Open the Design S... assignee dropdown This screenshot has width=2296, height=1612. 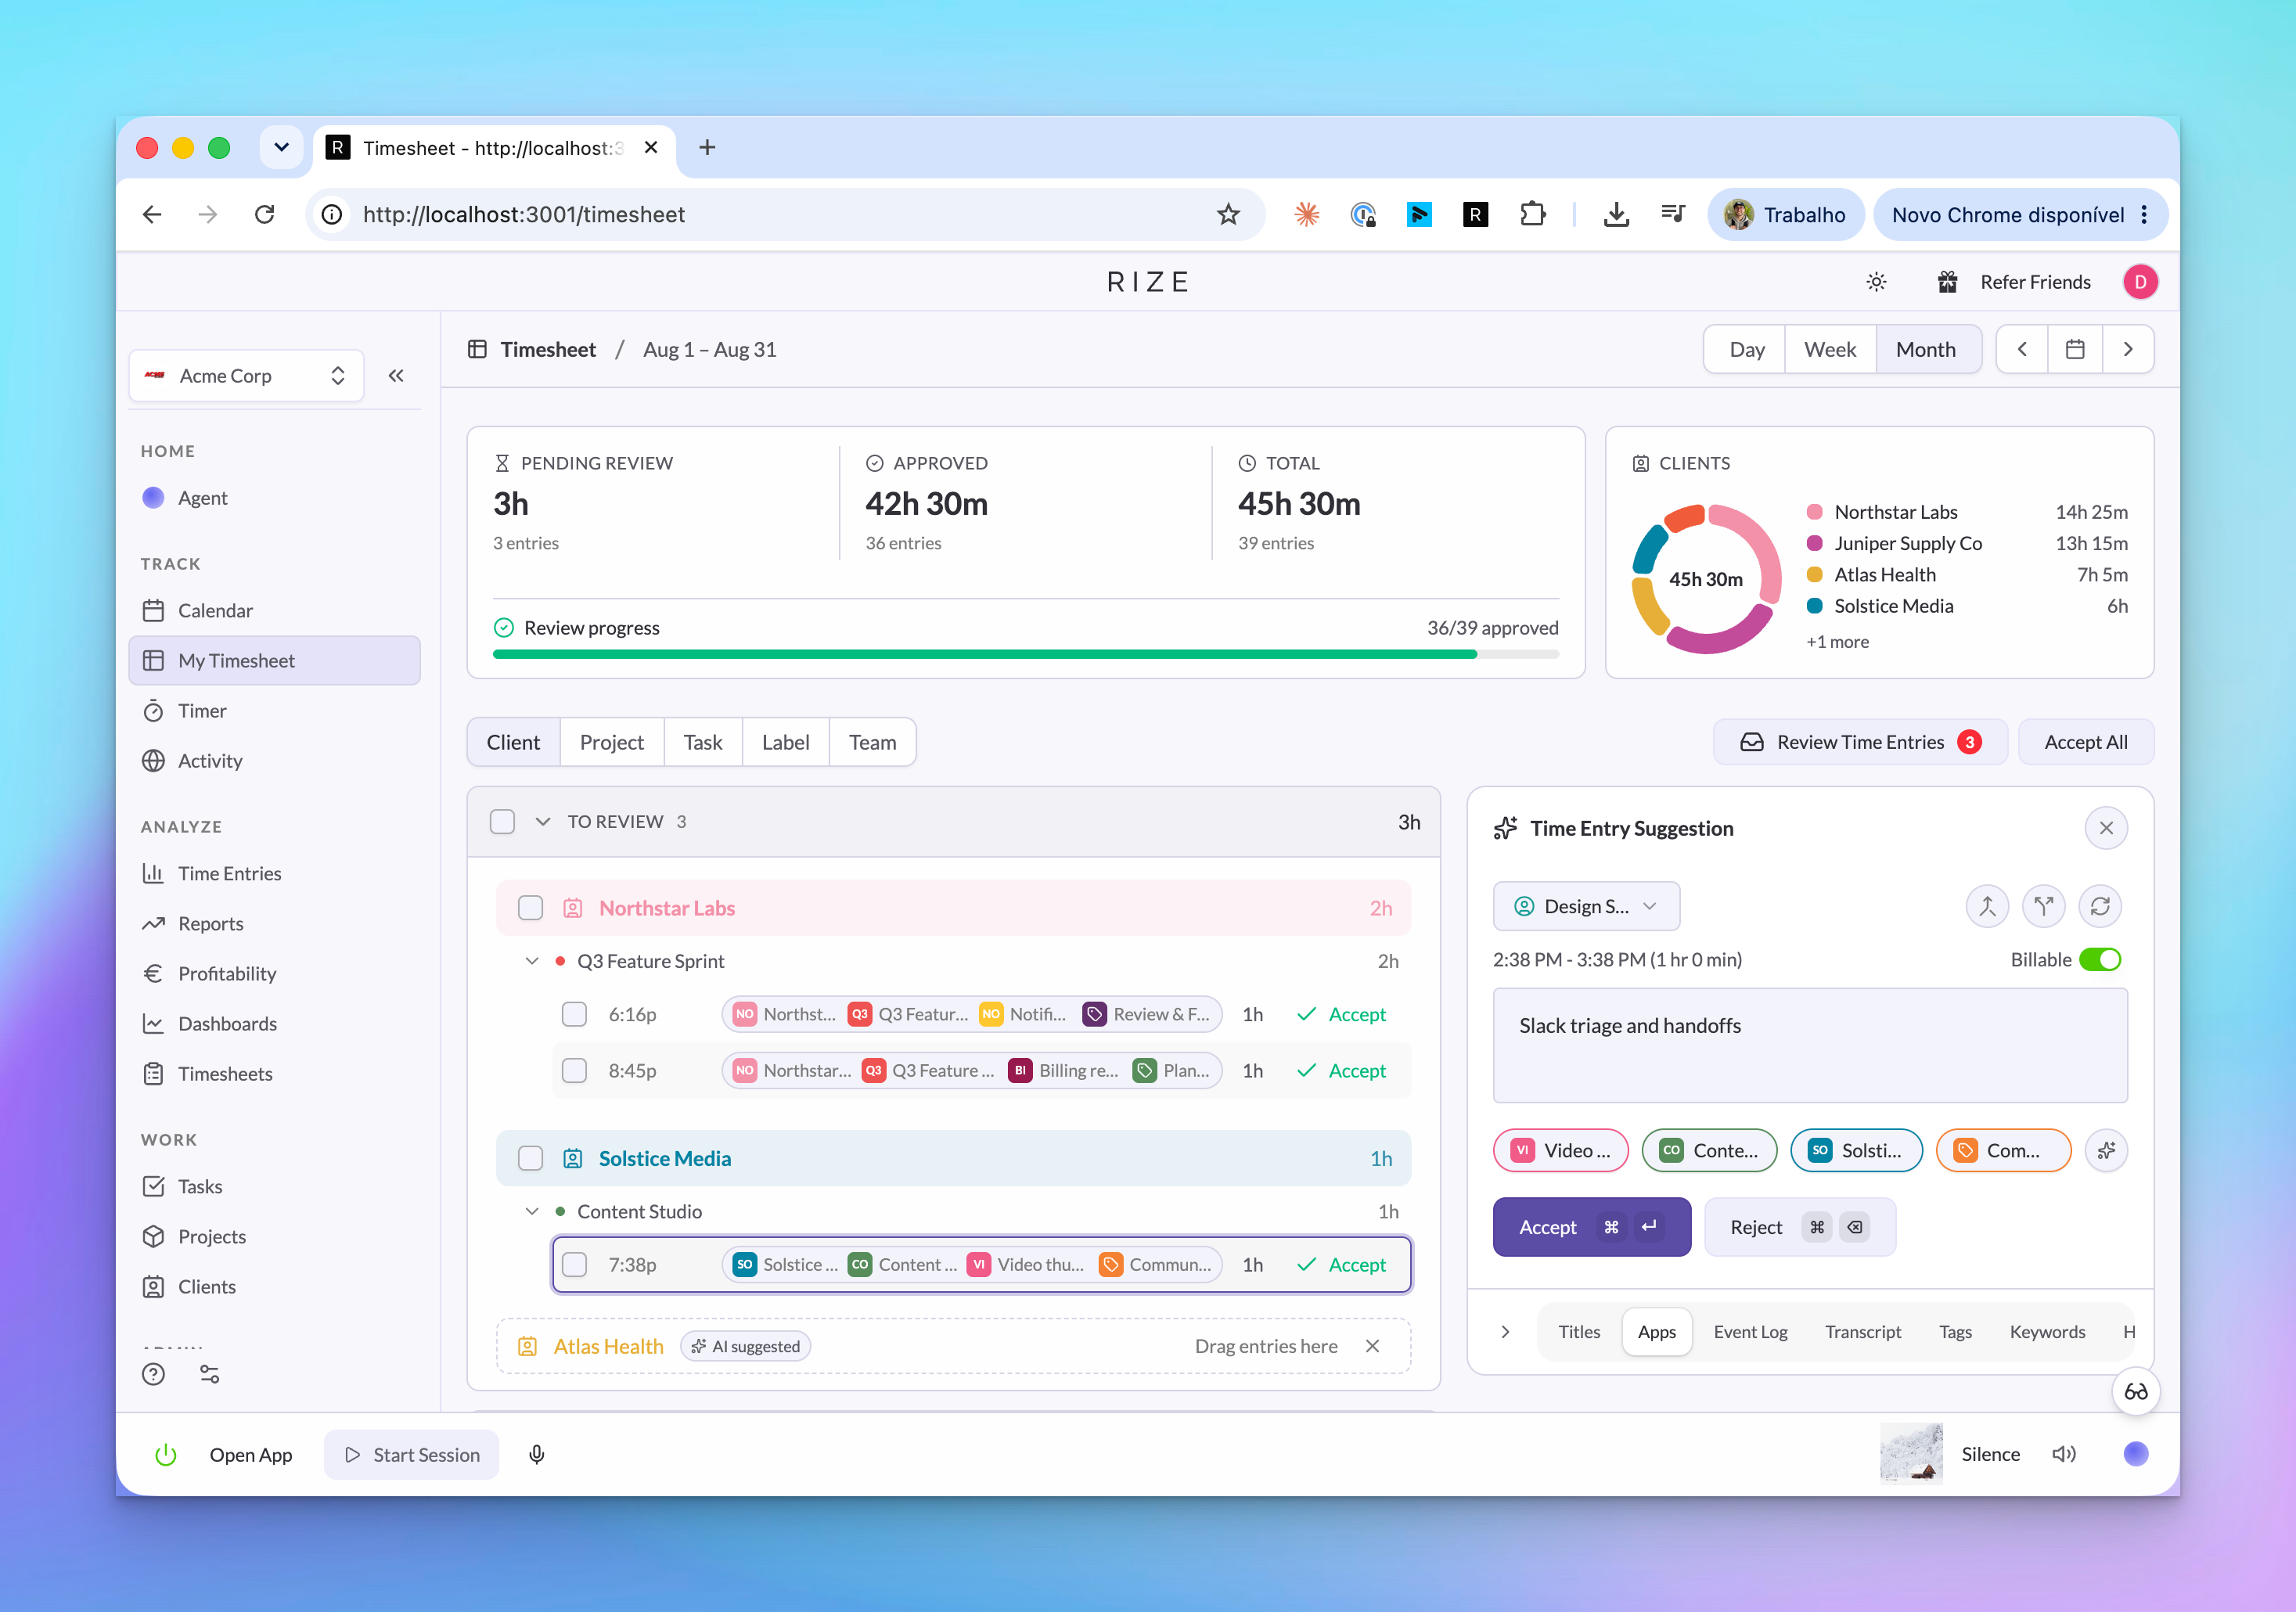tap(1586, 906)
